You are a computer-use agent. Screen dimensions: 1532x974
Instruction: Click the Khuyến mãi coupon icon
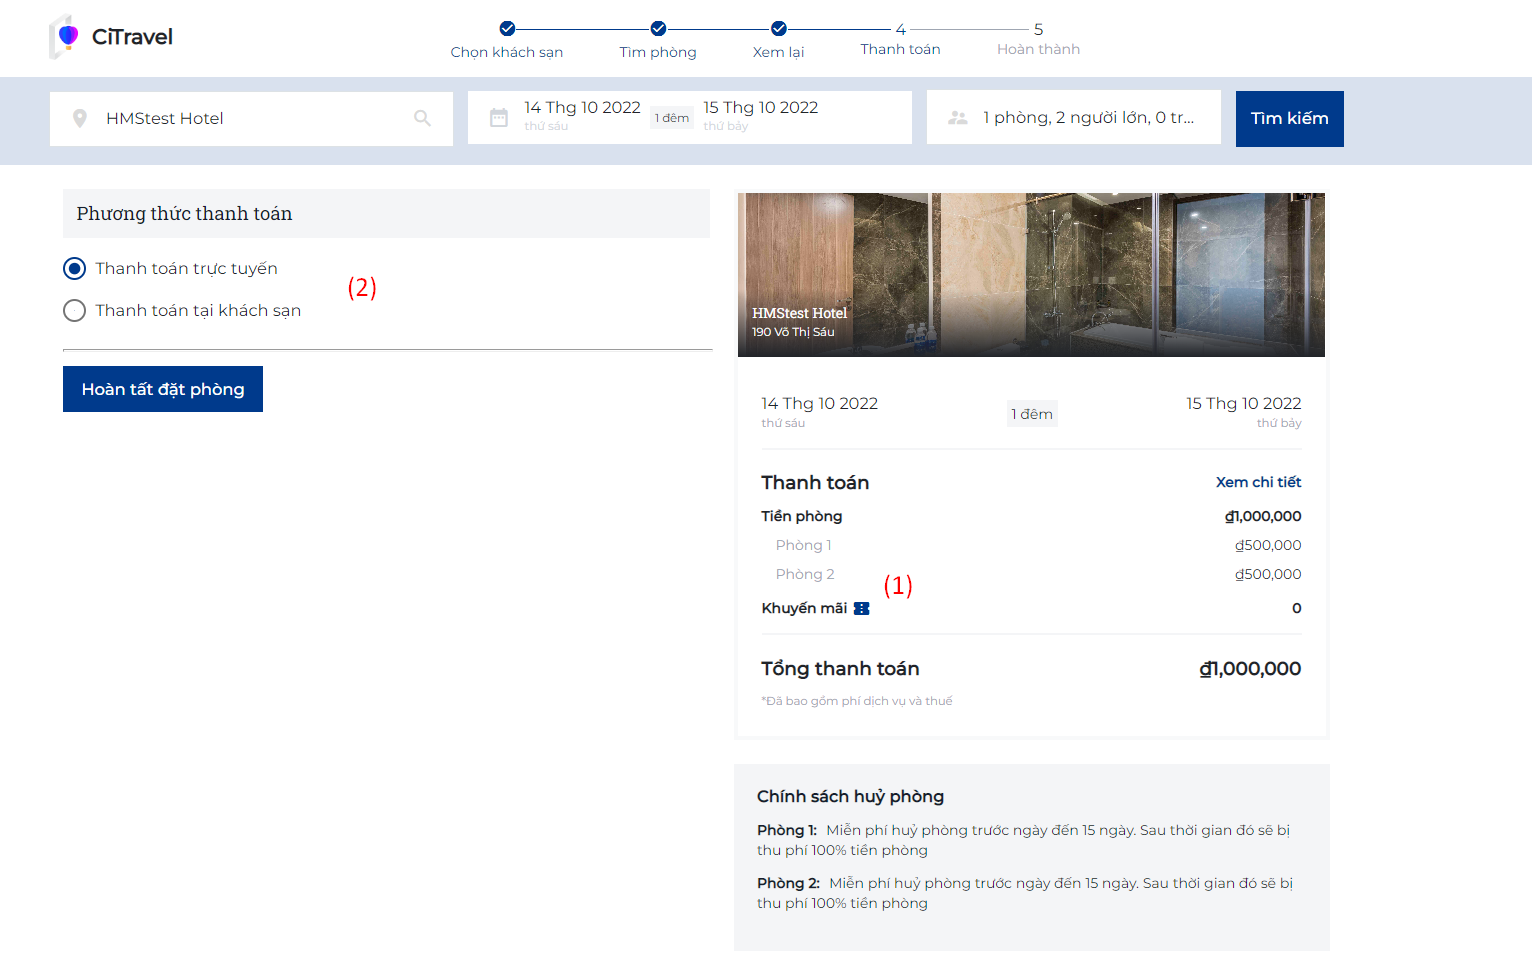861,608
